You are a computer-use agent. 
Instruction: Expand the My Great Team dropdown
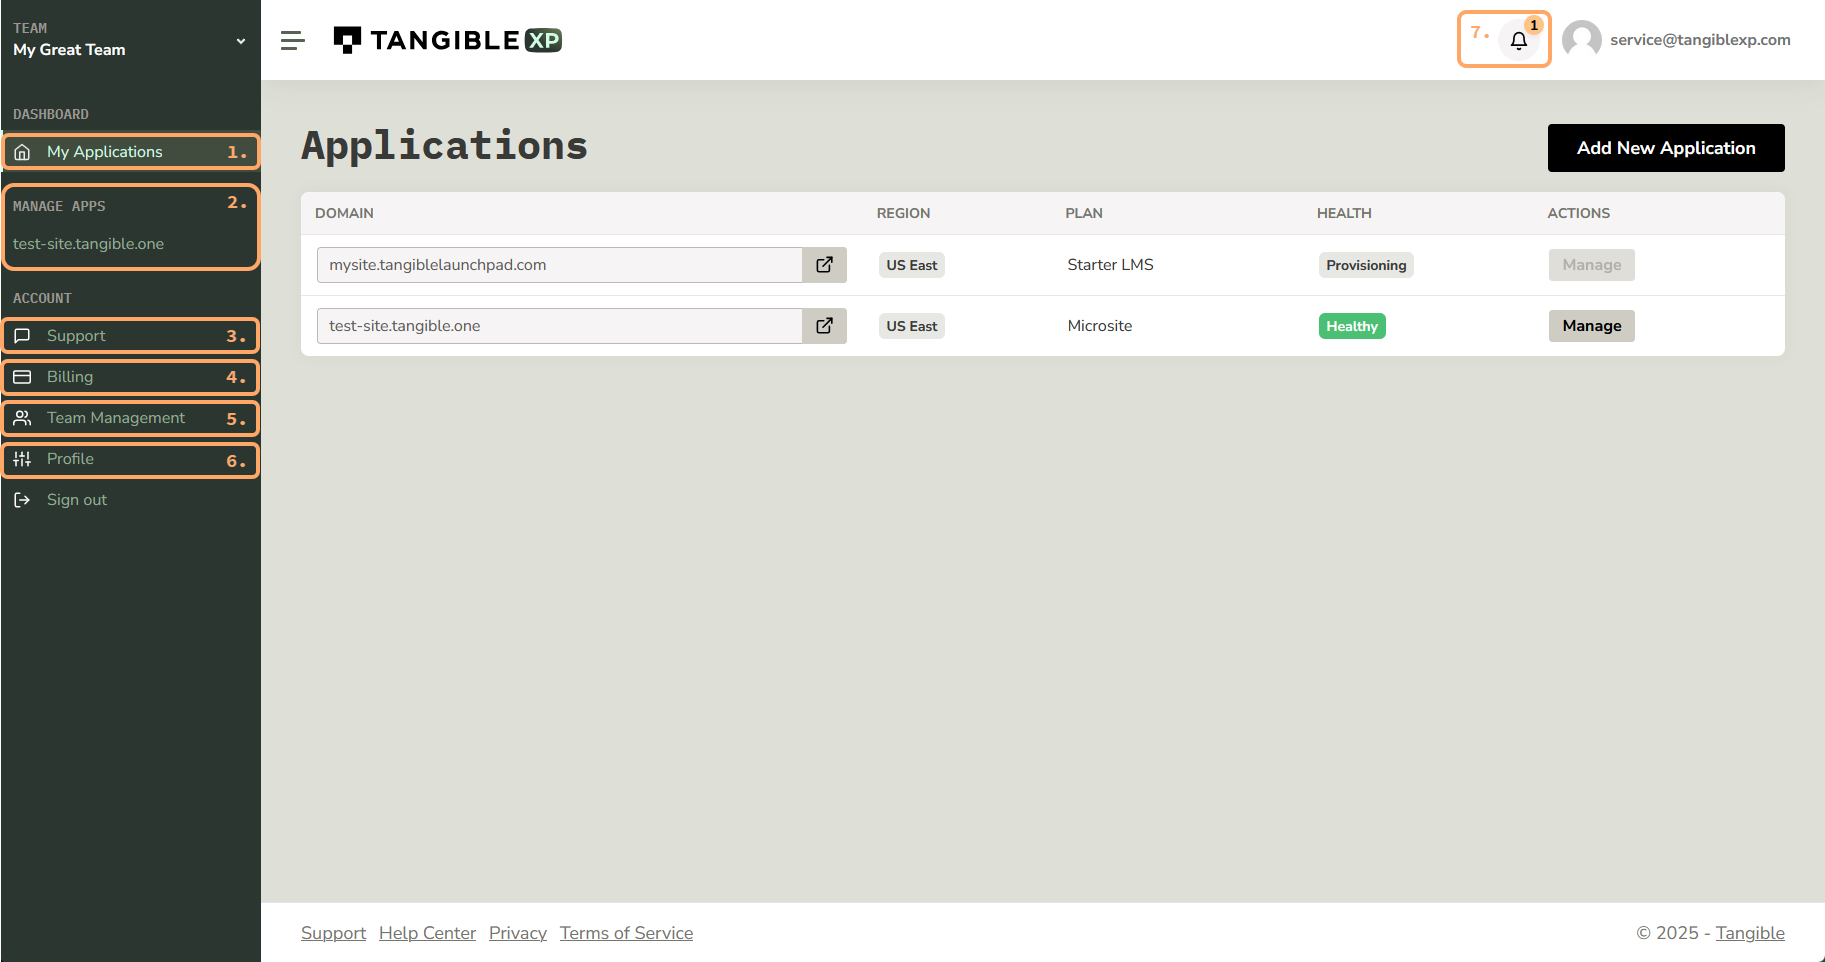pyautogui.click(x=240, y=41)
